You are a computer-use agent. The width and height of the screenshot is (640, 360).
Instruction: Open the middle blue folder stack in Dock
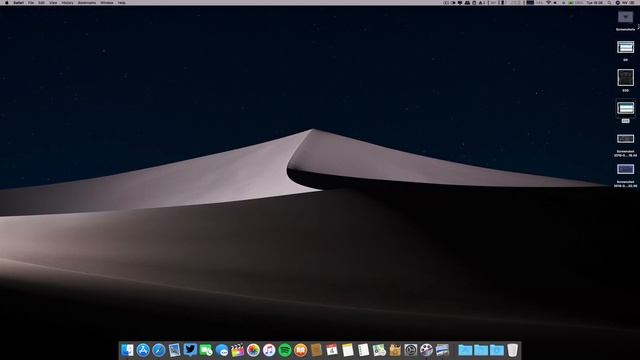(x=481, y=350)
